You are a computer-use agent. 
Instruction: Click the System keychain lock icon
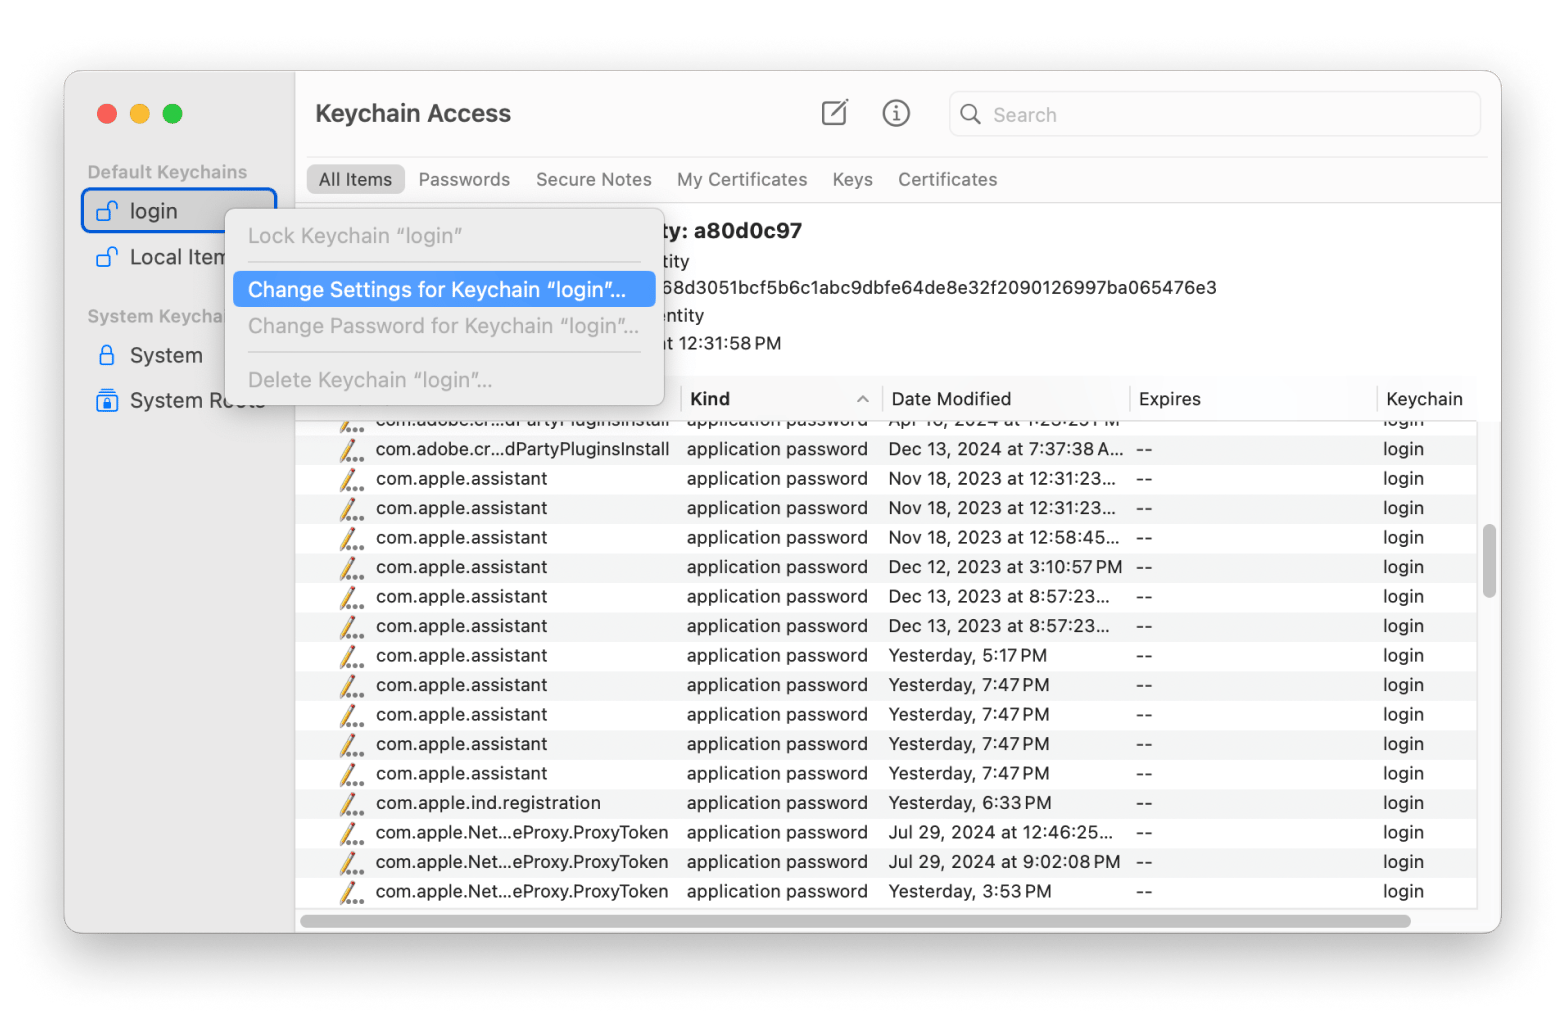click(107, 355)
